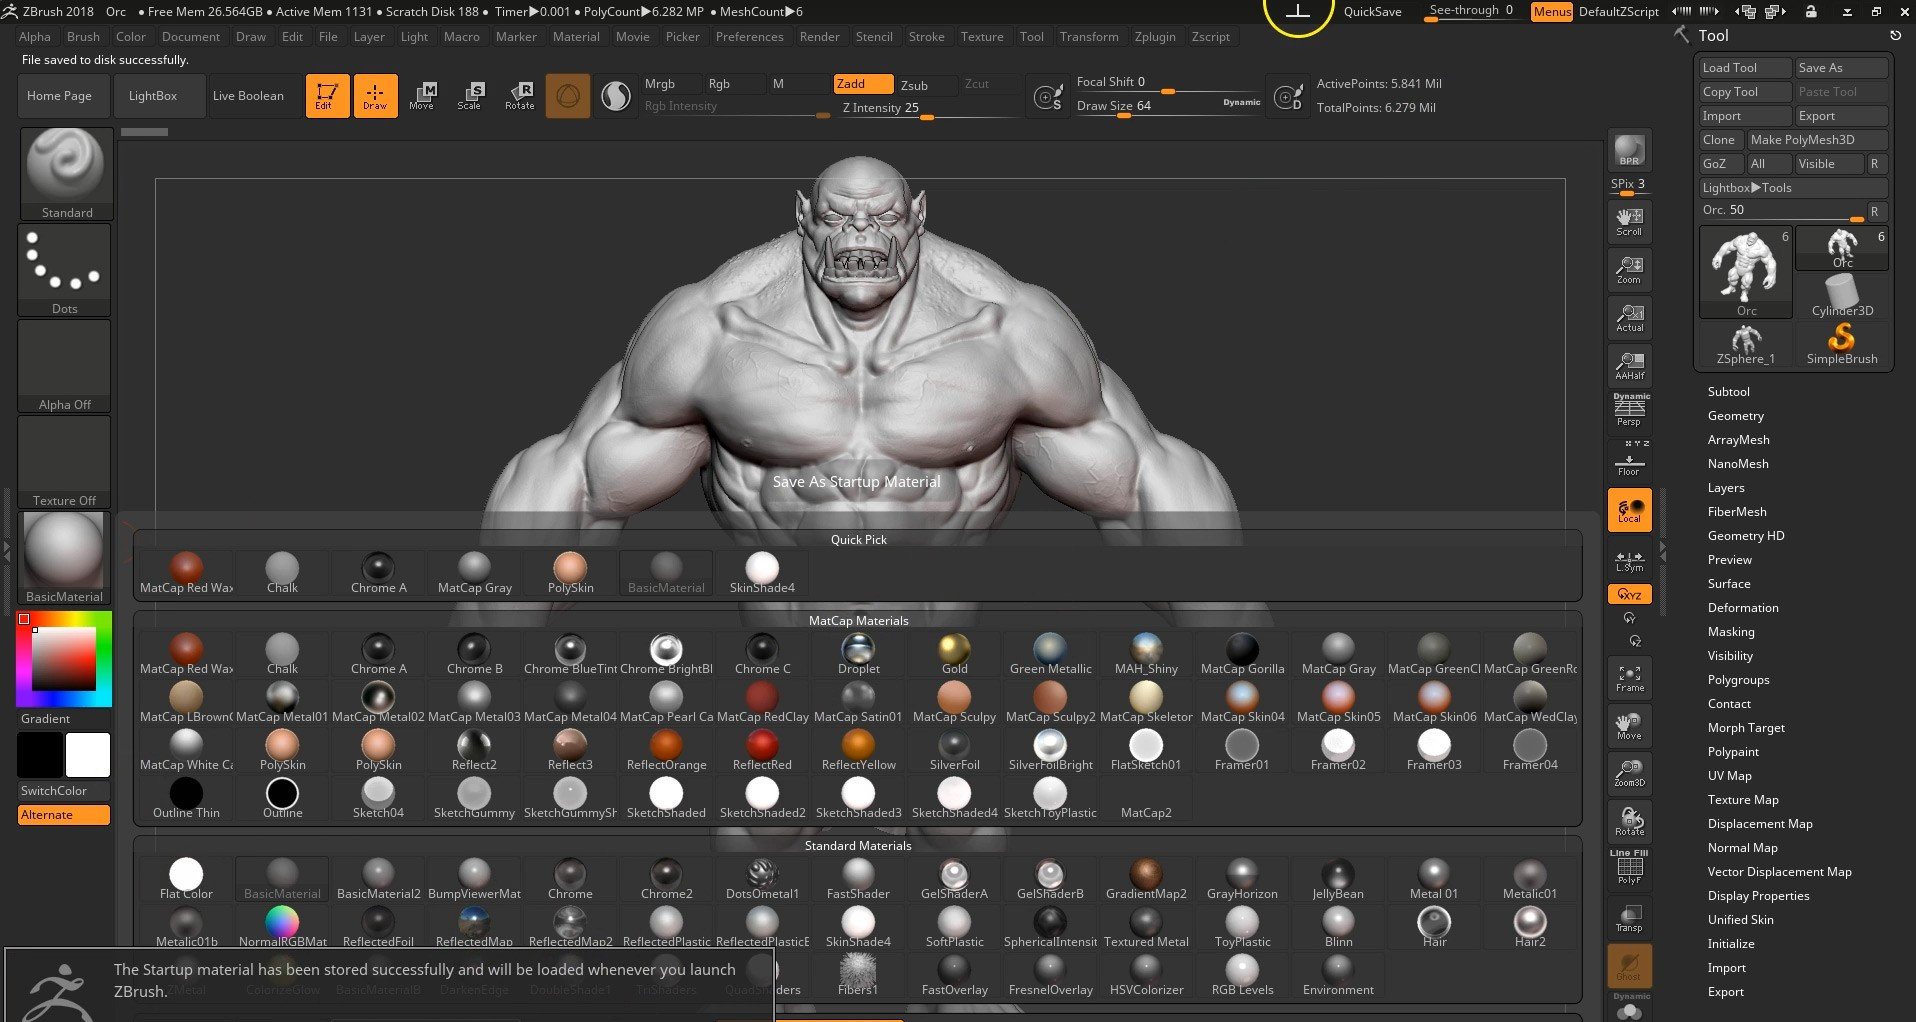1916x1022 pixels.
Task: Switch to the Scale transform tool
Action: pyautogui.click(x=470, y=96)
